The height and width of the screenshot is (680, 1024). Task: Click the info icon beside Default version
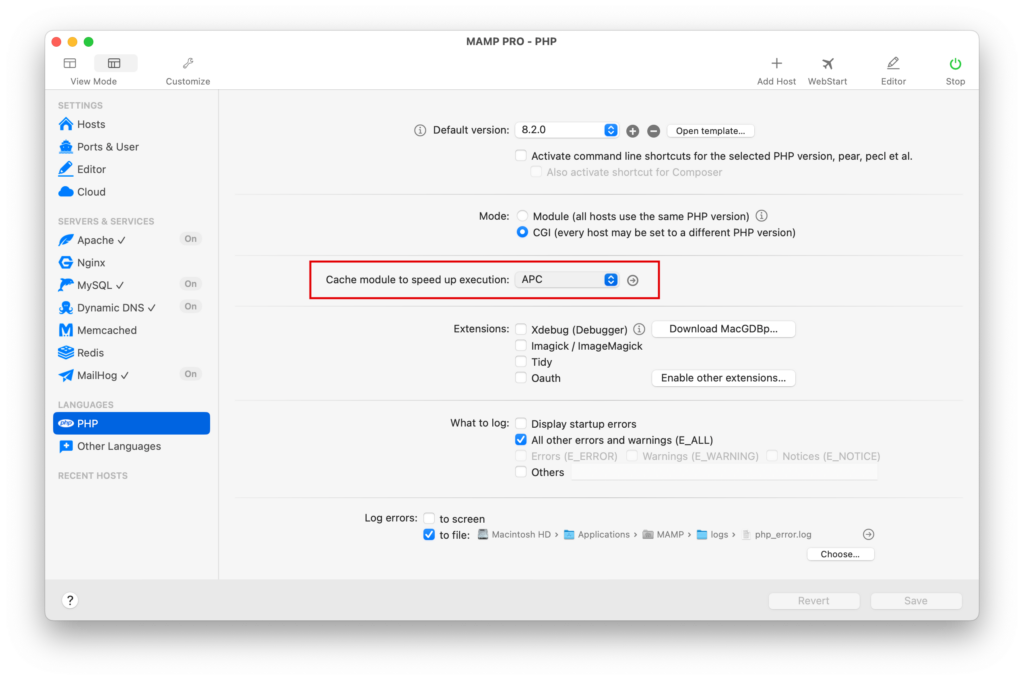pyautogui.click(x=420, y=131)
